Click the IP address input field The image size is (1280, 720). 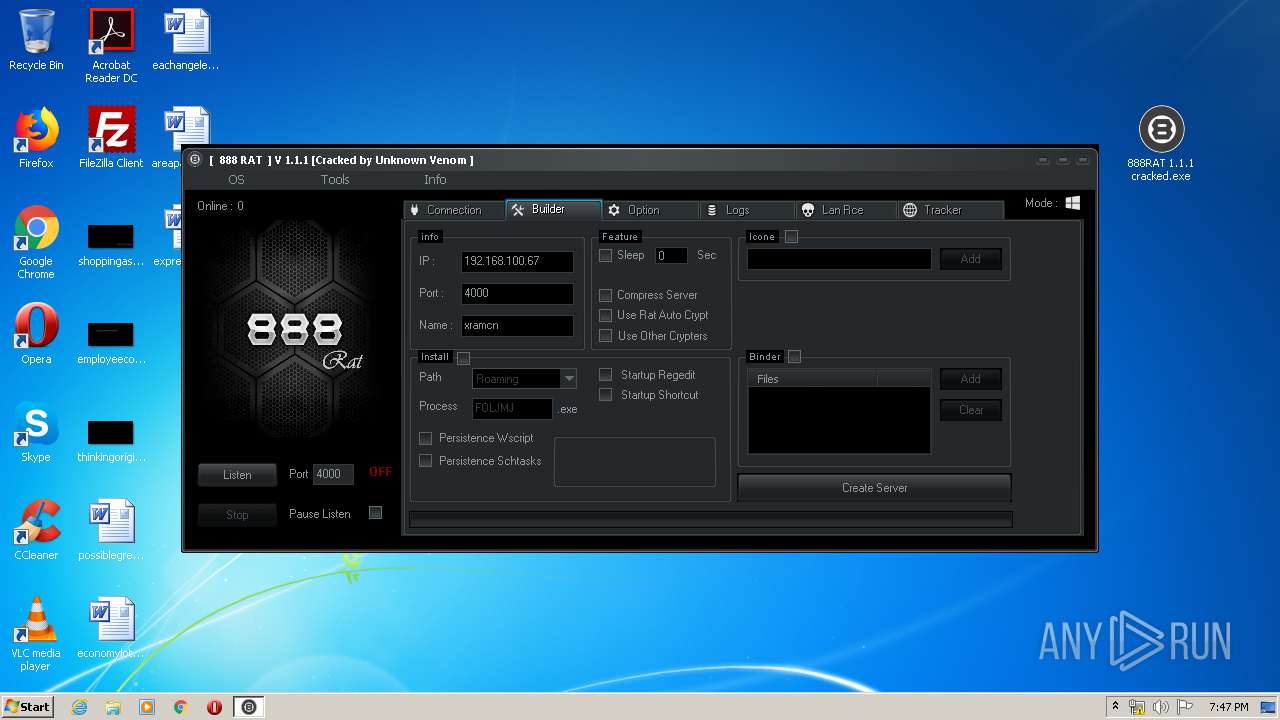(517, 261)
